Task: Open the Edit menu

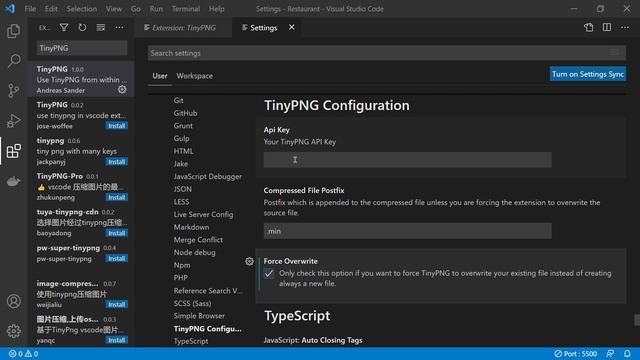Action: pyautogui.click(x=51, y=9)
